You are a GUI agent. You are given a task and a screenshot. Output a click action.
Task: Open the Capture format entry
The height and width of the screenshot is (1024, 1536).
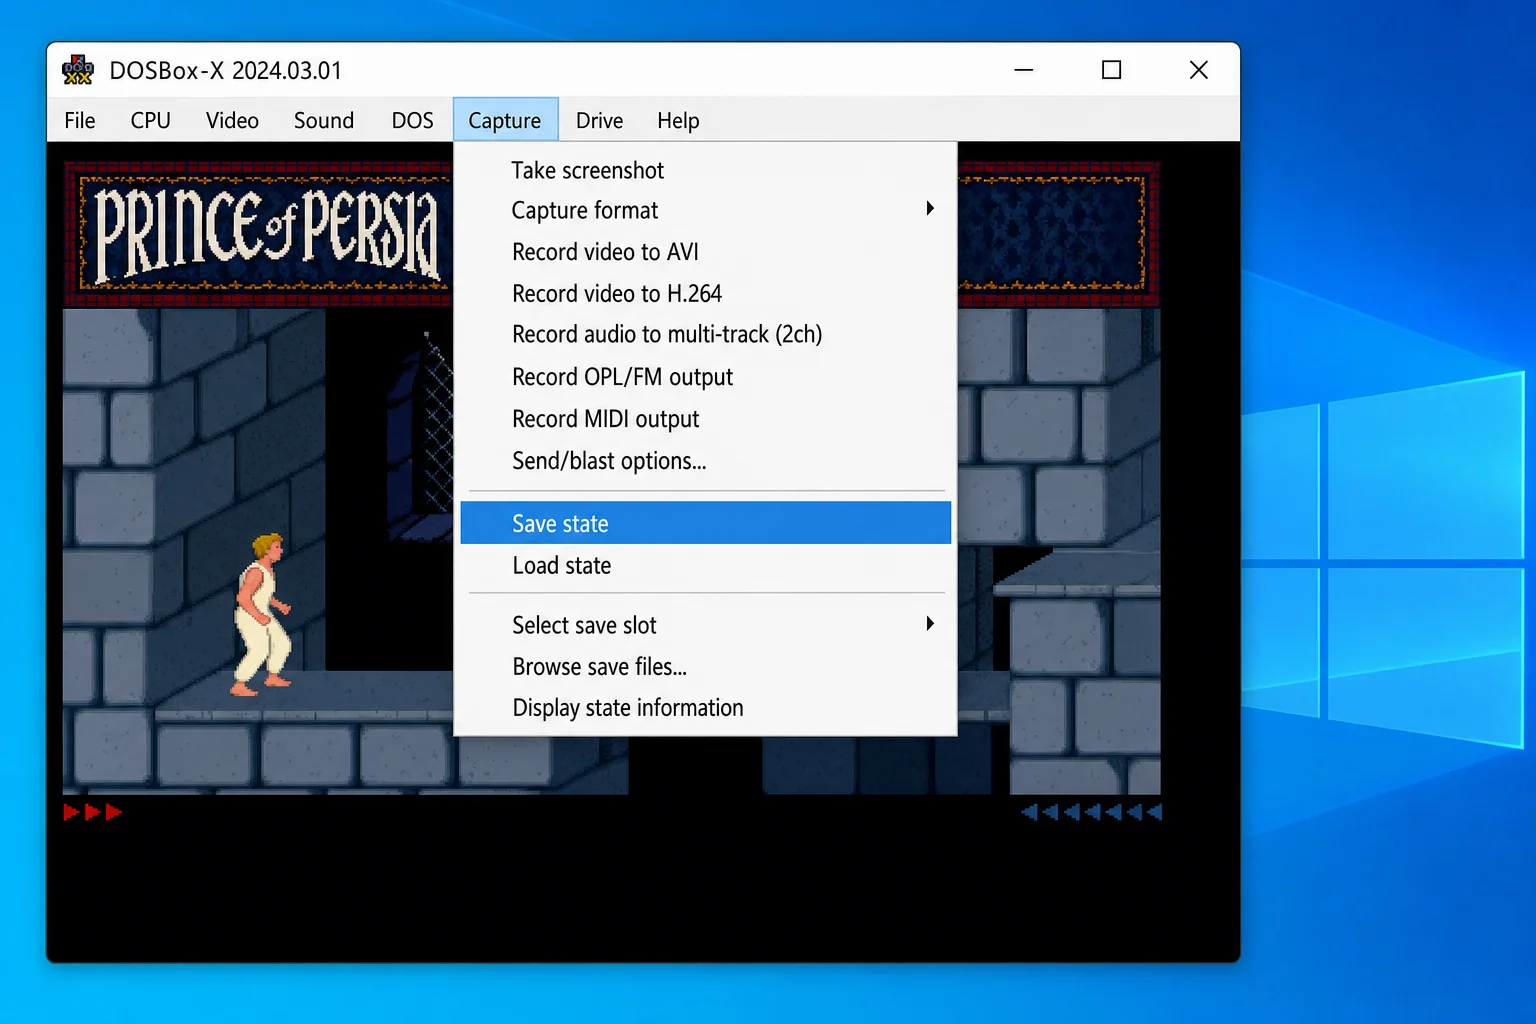[x=705, y=210]
